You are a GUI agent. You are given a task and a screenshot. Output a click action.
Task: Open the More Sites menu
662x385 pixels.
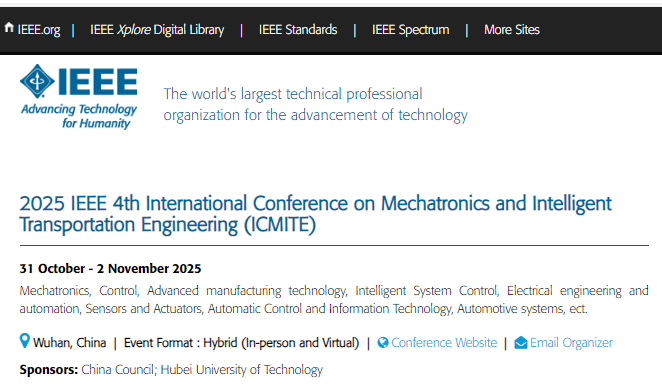512,30
